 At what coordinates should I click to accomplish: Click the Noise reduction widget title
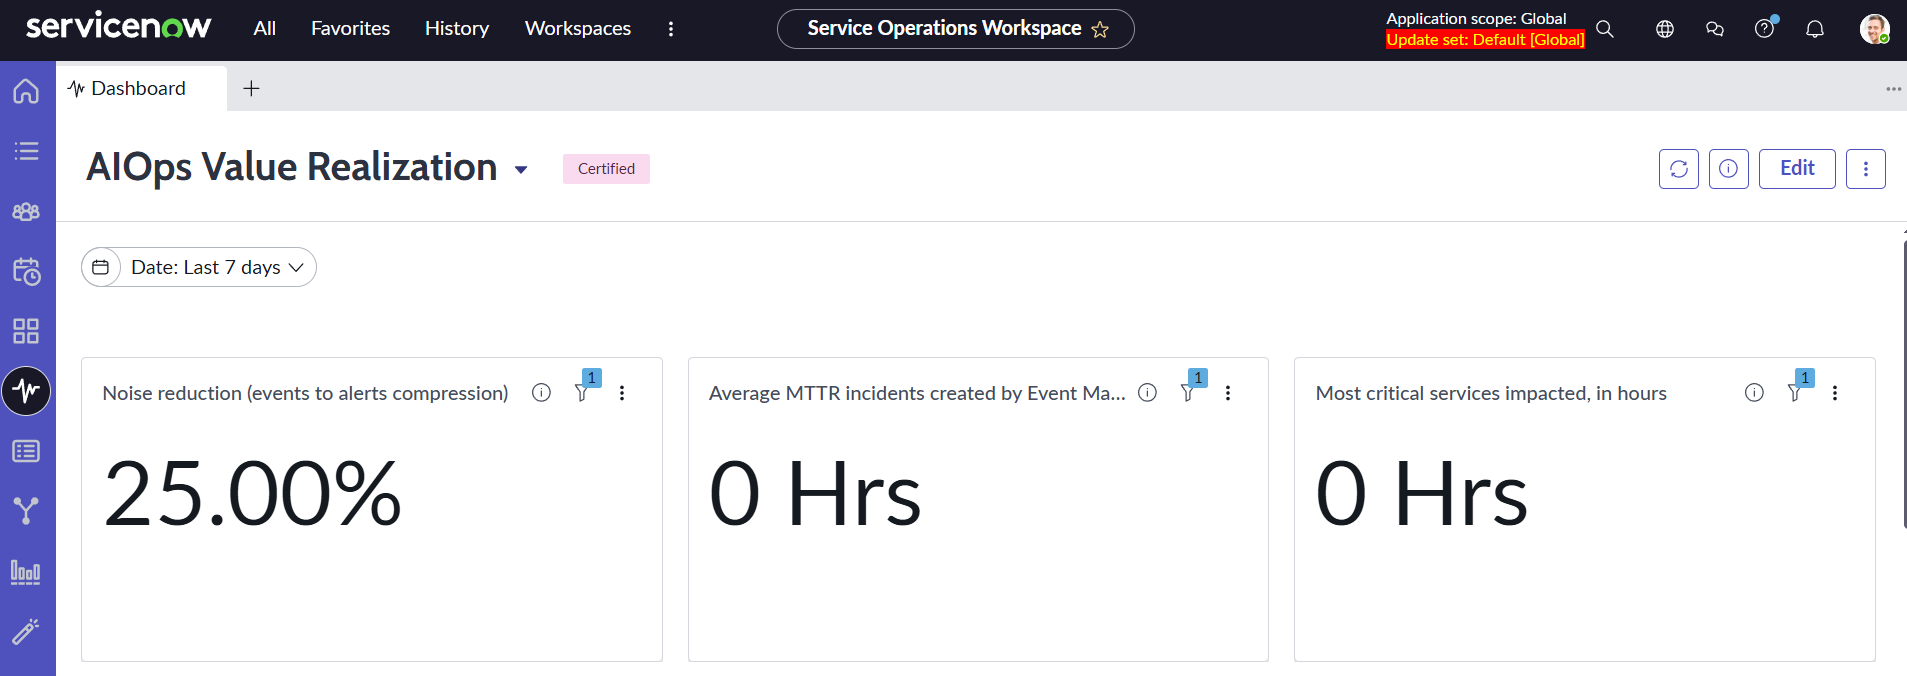305,393
